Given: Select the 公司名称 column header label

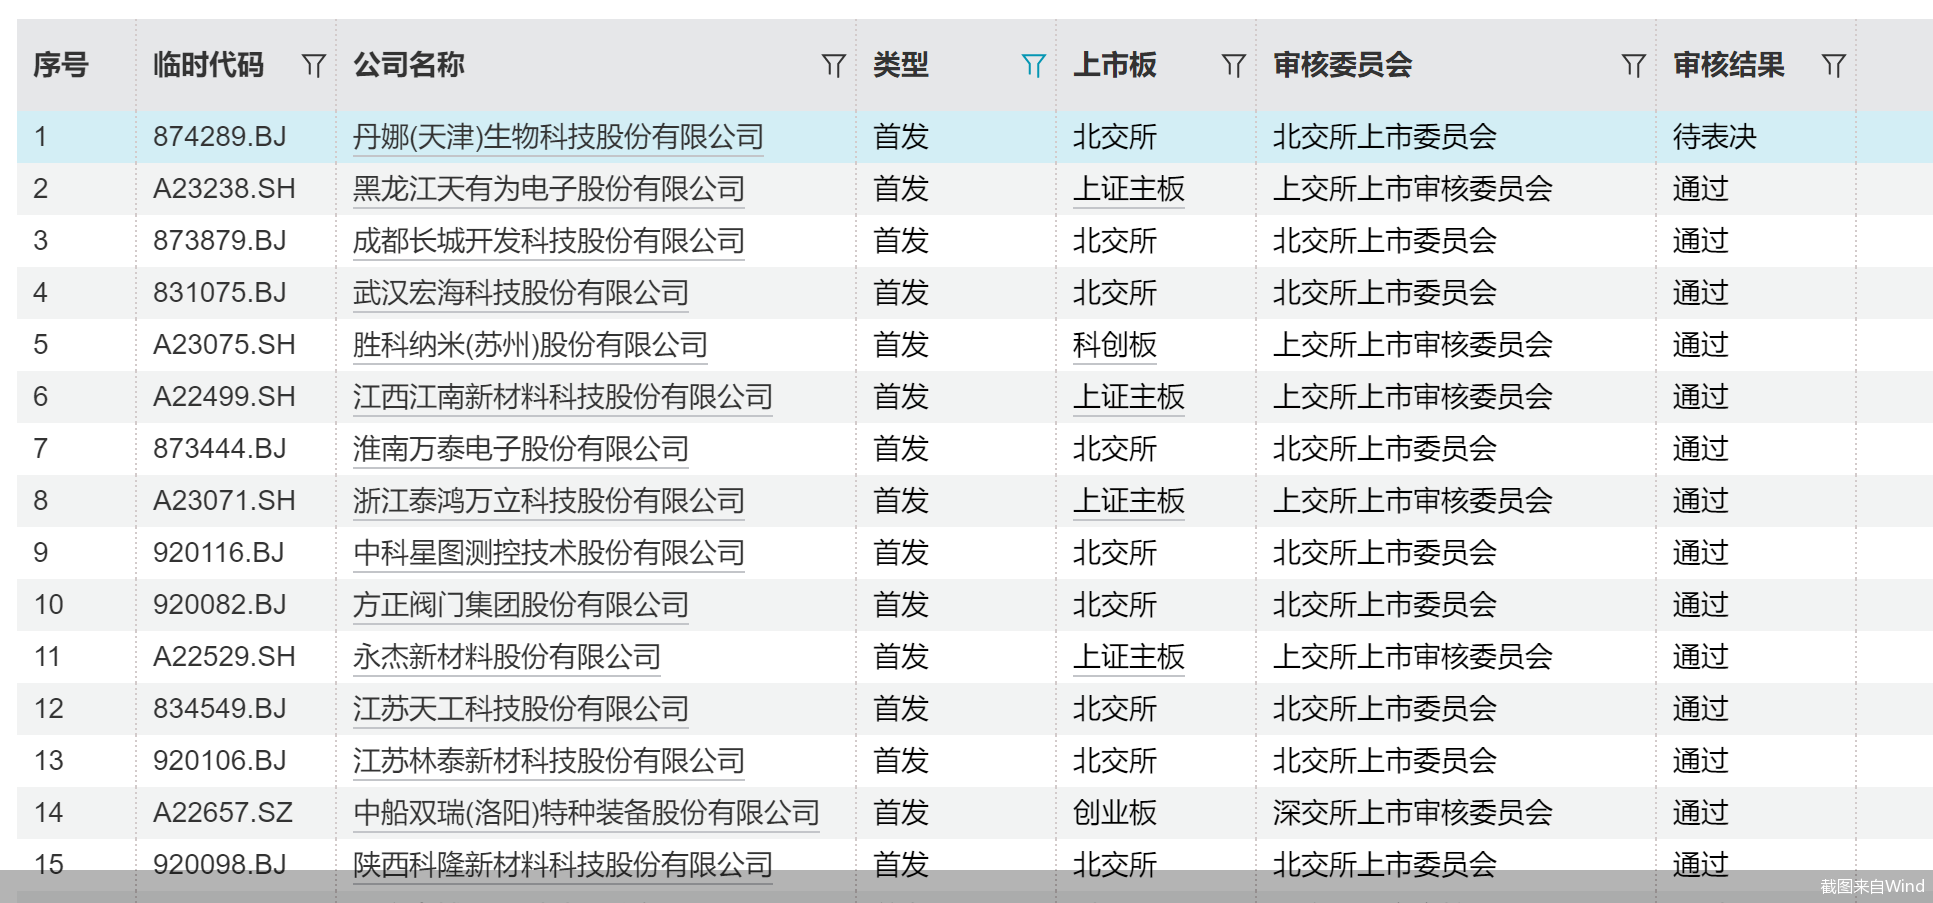Looking at the screenshot, I should [x=409, y=65].
